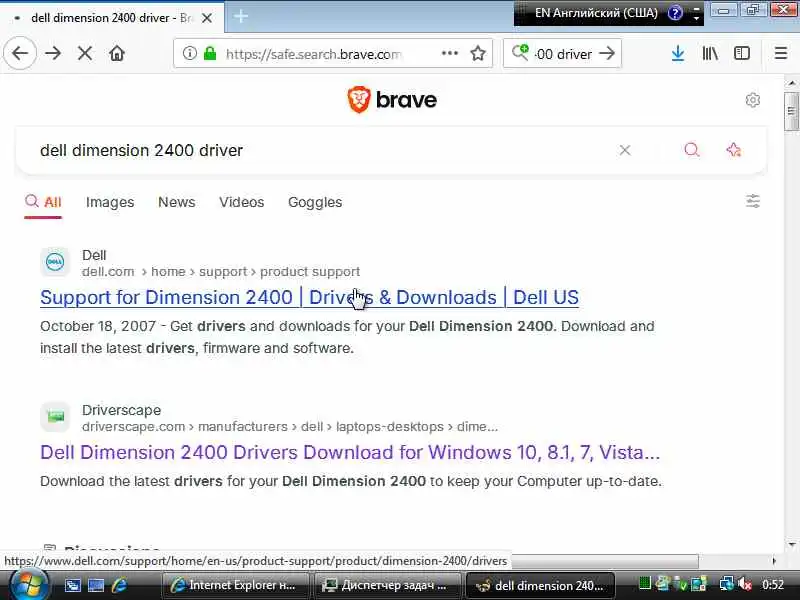The width and height of the screenshot is (800, 600).
Task: Open the Firefox hamburger menu
Action: coord(781,53)
